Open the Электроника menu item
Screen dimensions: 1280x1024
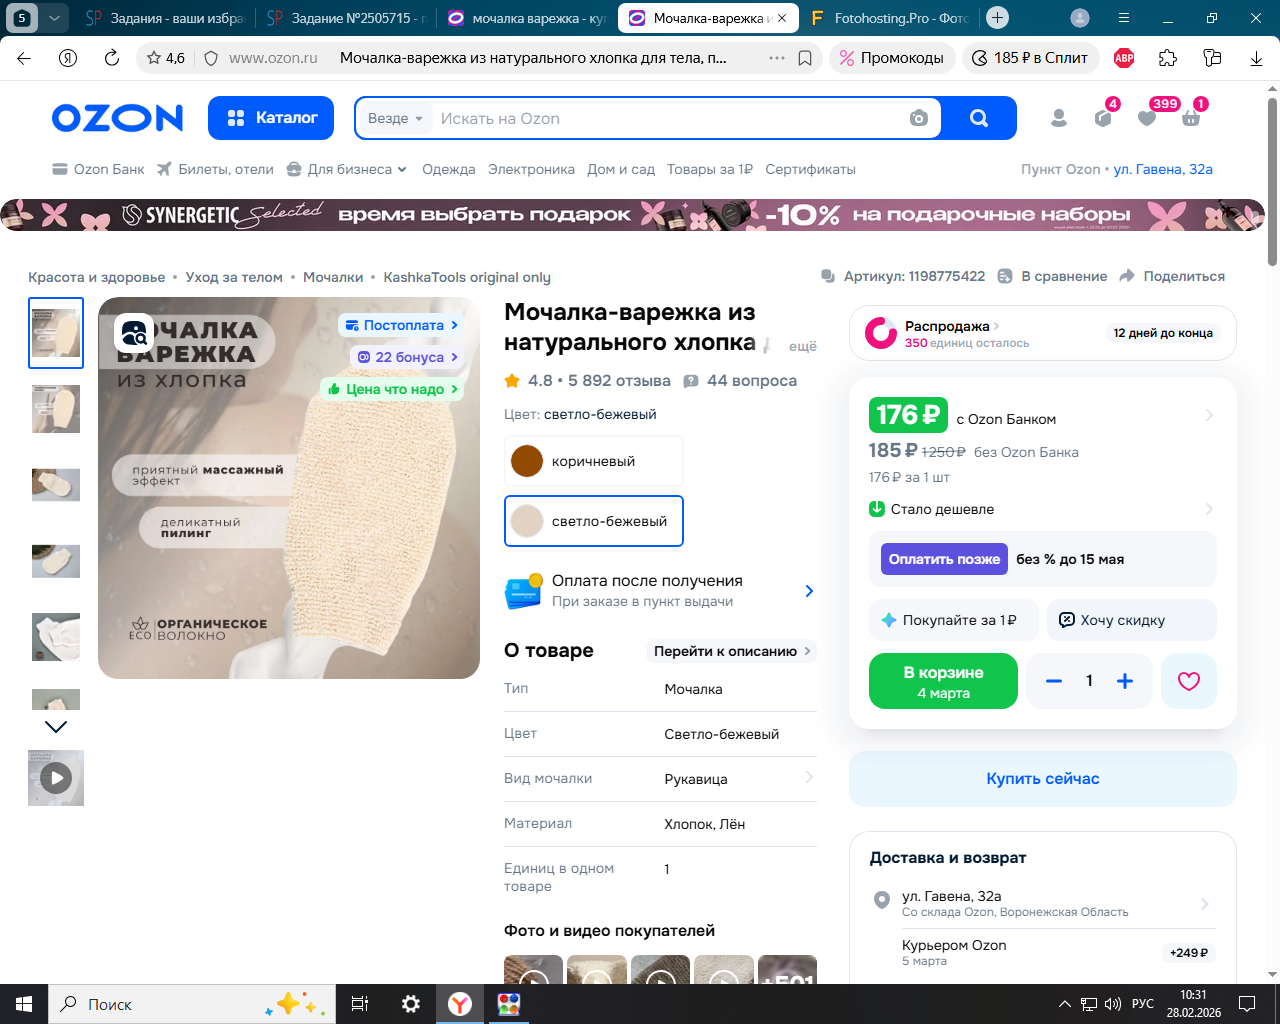[x=531, y=169]
